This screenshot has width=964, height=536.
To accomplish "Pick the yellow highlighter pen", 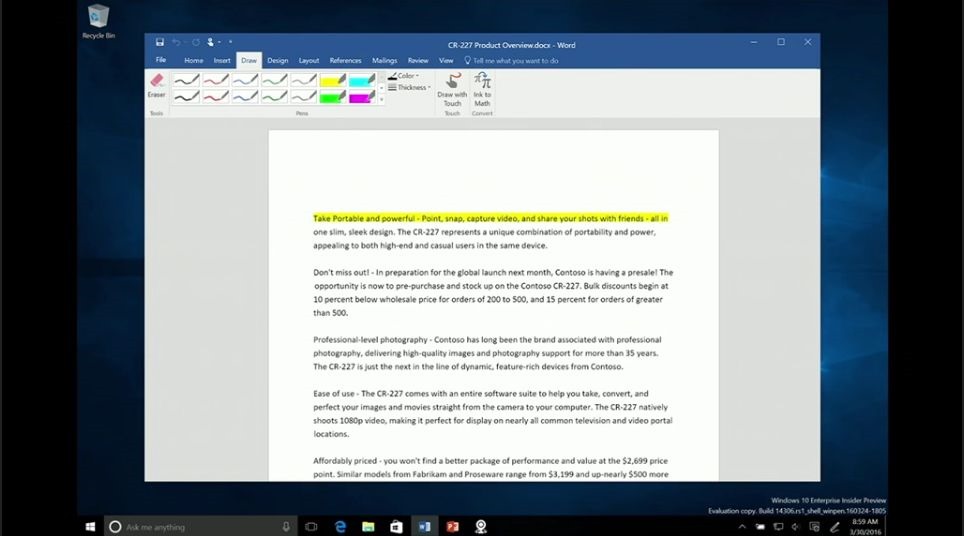I will [333, 79].
